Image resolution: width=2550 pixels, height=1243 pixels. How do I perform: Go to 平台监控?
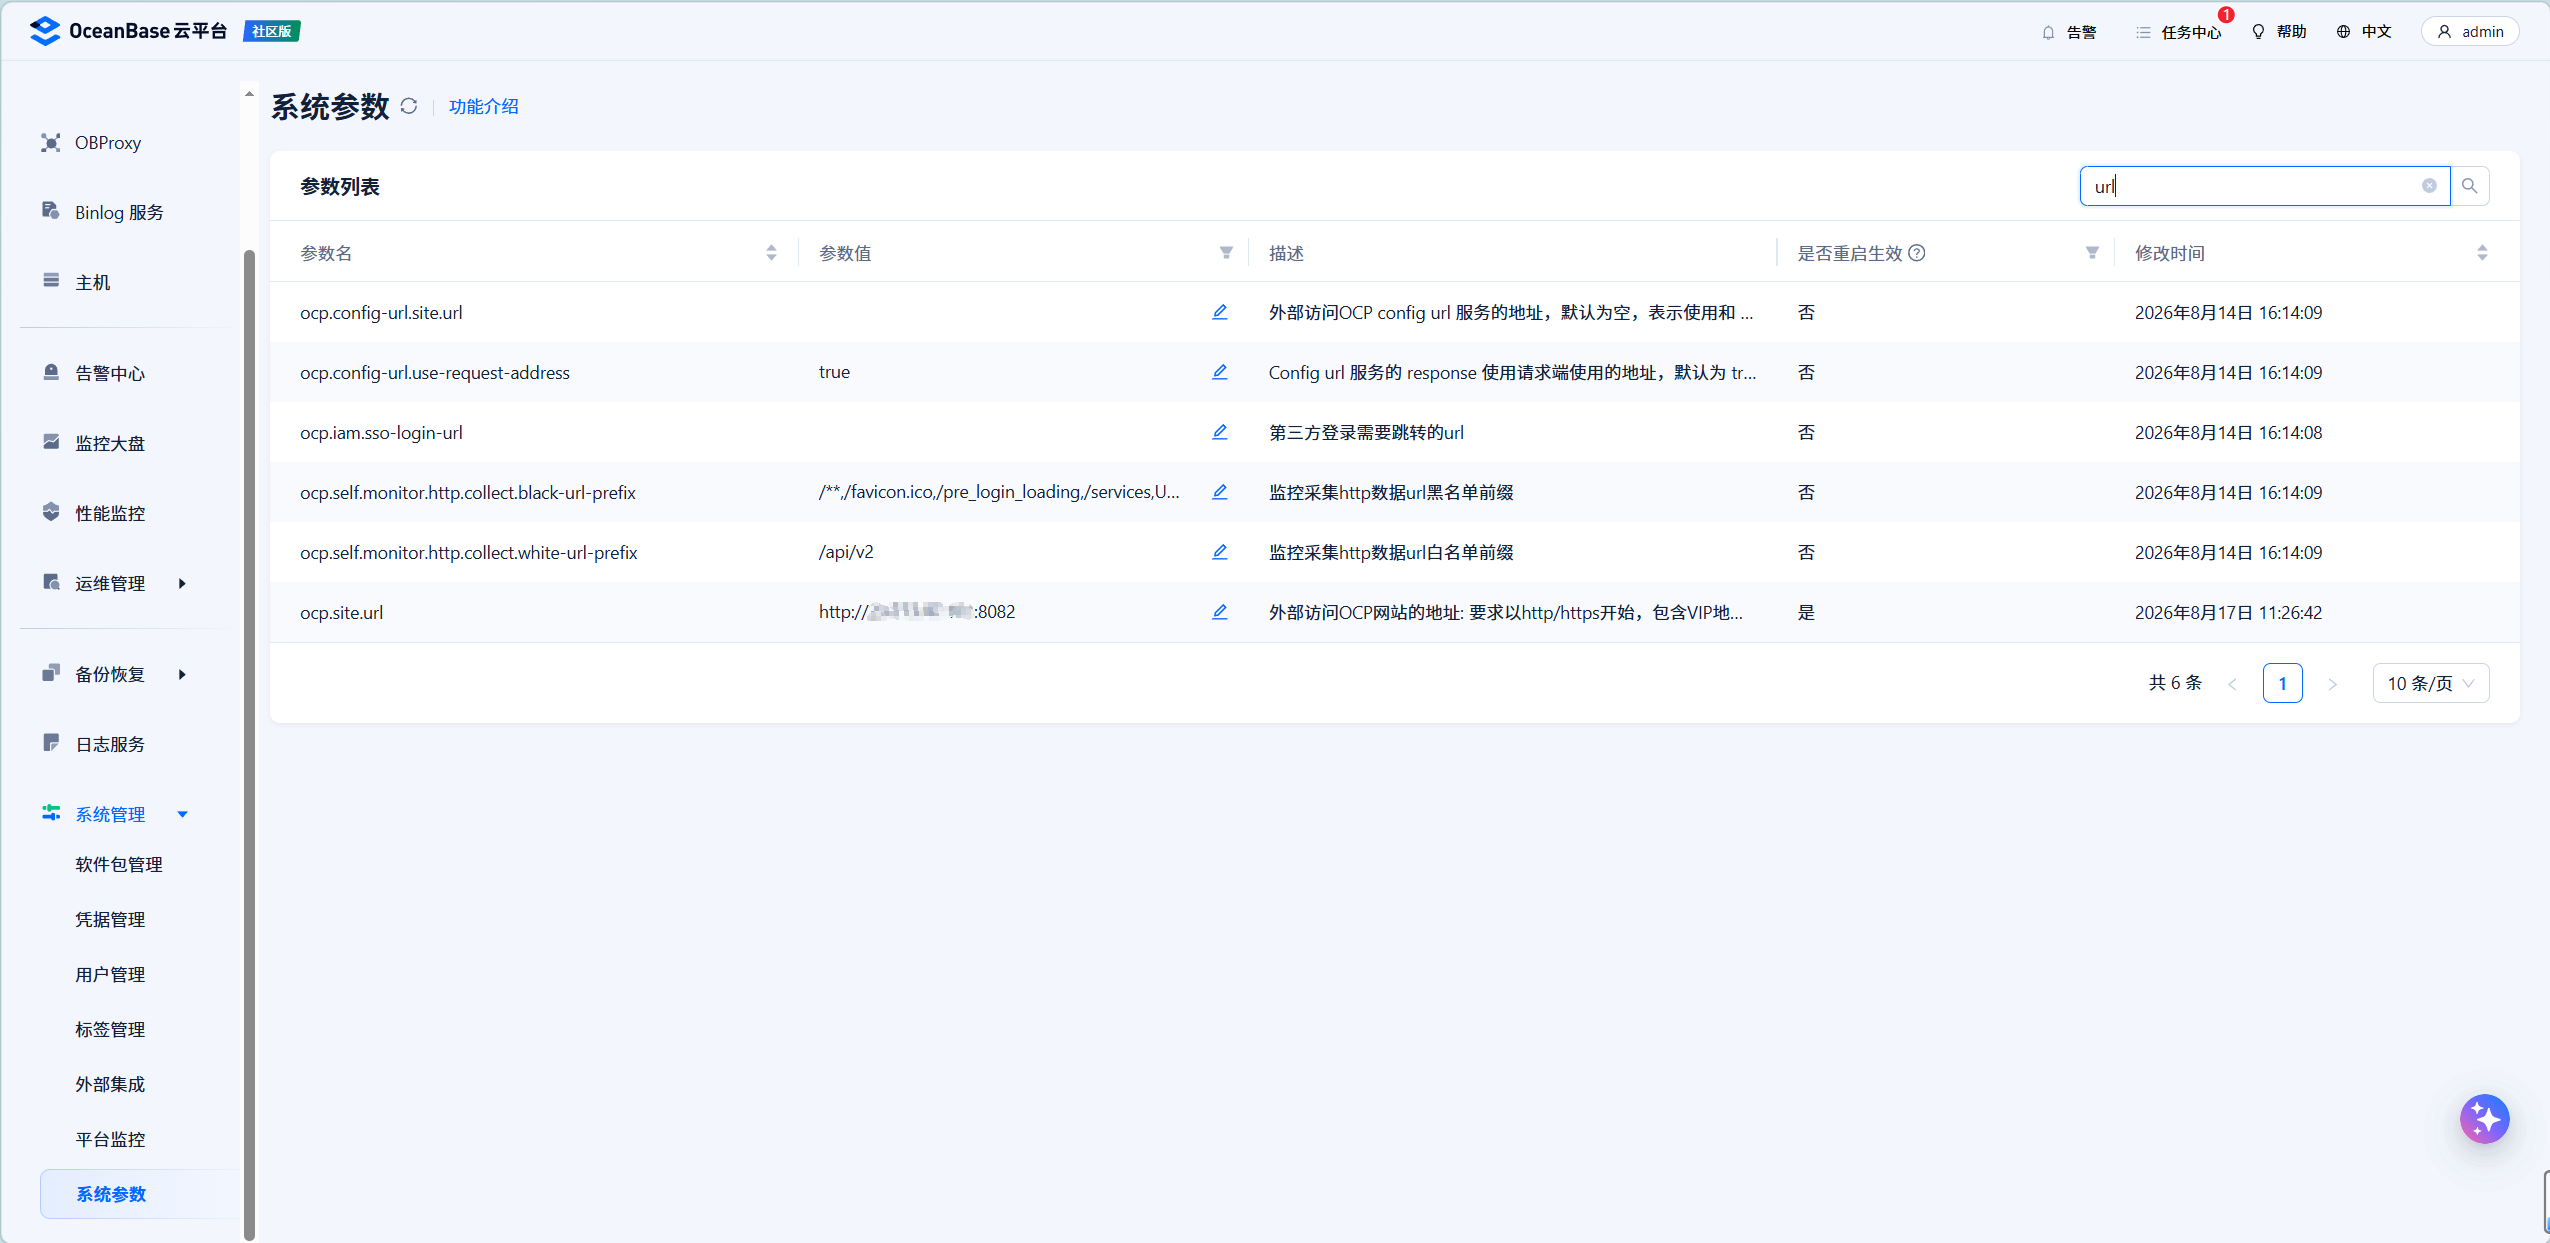tap(110, 1140)
